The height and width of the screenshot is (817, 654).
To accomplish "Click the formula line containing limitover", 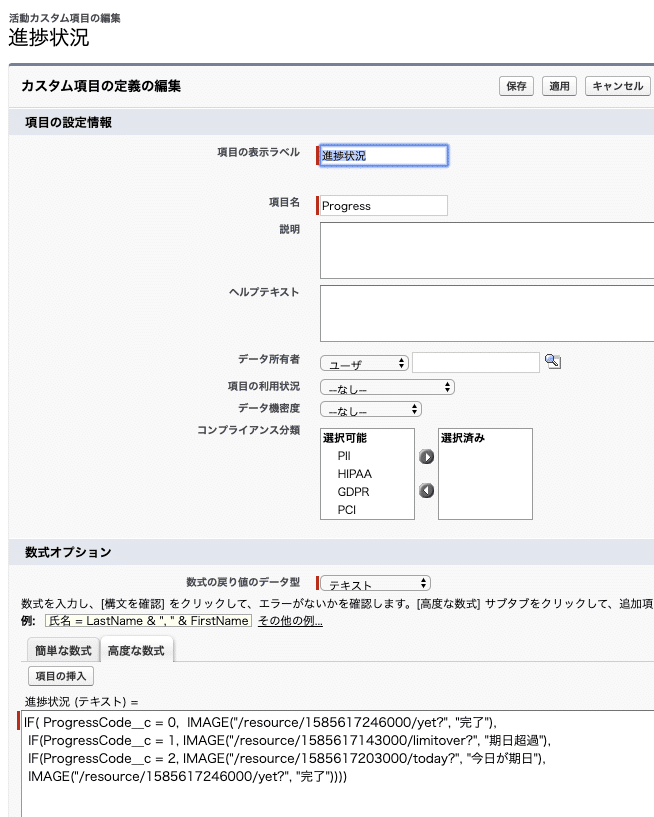I will (x=289, y=740).
